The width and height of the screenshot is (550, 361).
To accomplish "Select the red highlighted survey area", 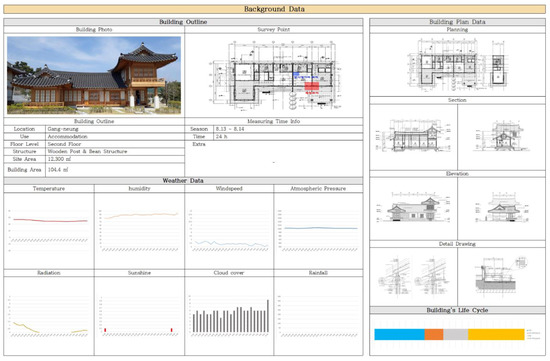I will pyautogui.click(x=311, y=87).
